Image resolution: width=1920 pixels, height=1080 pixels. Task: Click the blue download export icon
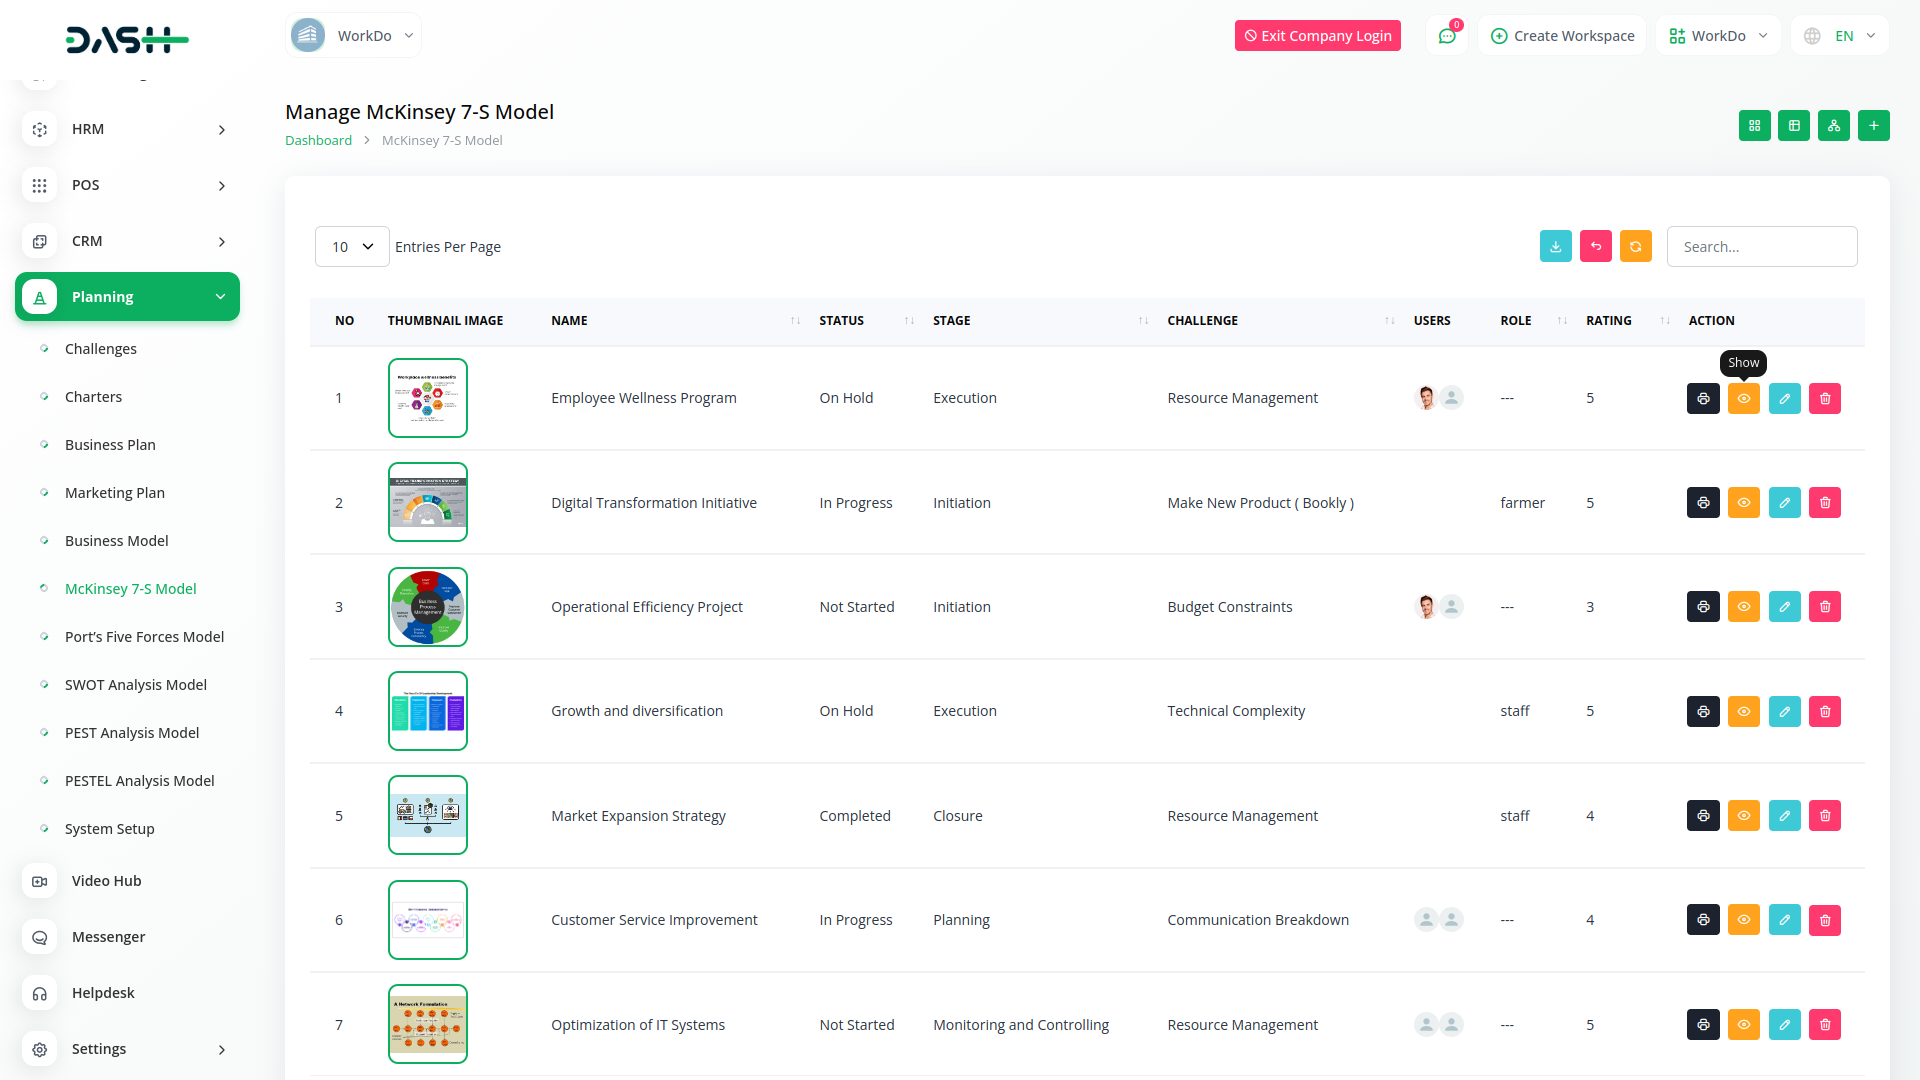coord(1555,247)
